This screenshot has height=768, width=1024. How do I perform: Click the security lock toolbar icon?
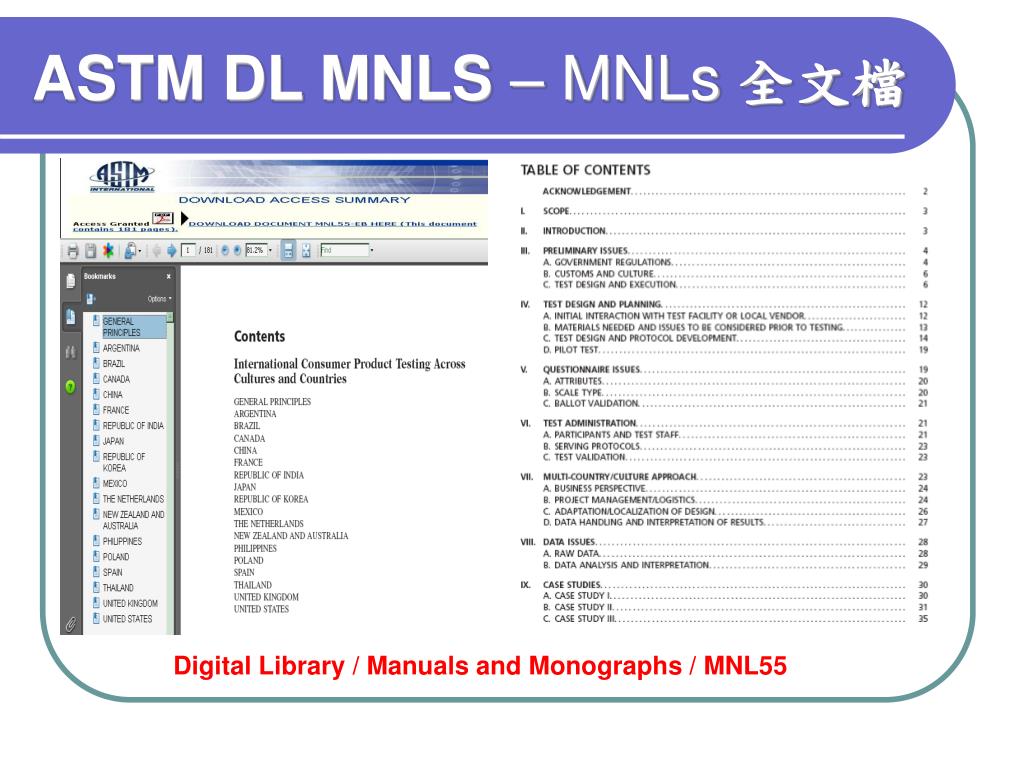(x=130, y=251)
